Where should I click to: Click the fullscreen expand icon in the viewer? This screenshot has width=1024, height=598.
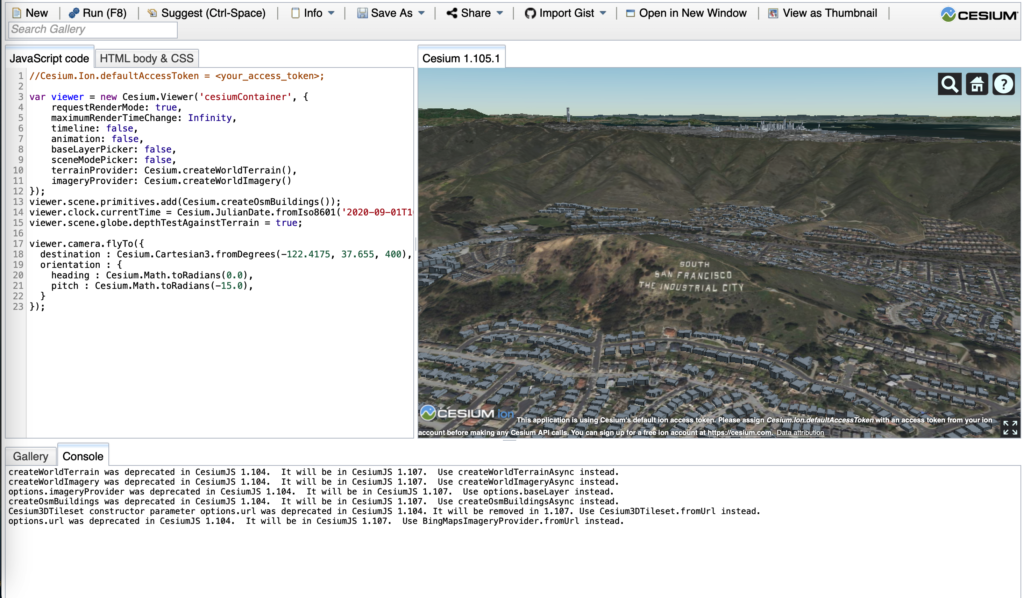tap(1009, 426)
